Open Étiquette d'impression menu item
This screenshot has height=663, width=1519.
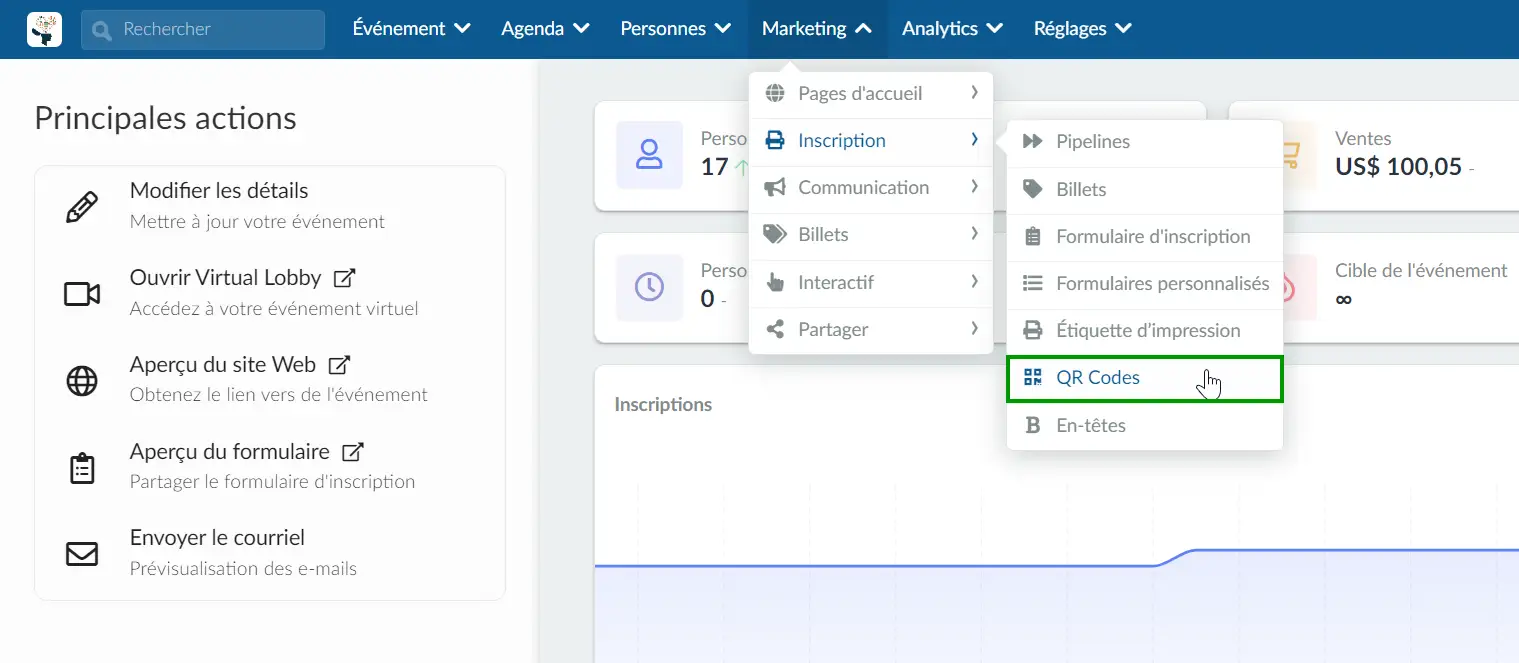1148,331
